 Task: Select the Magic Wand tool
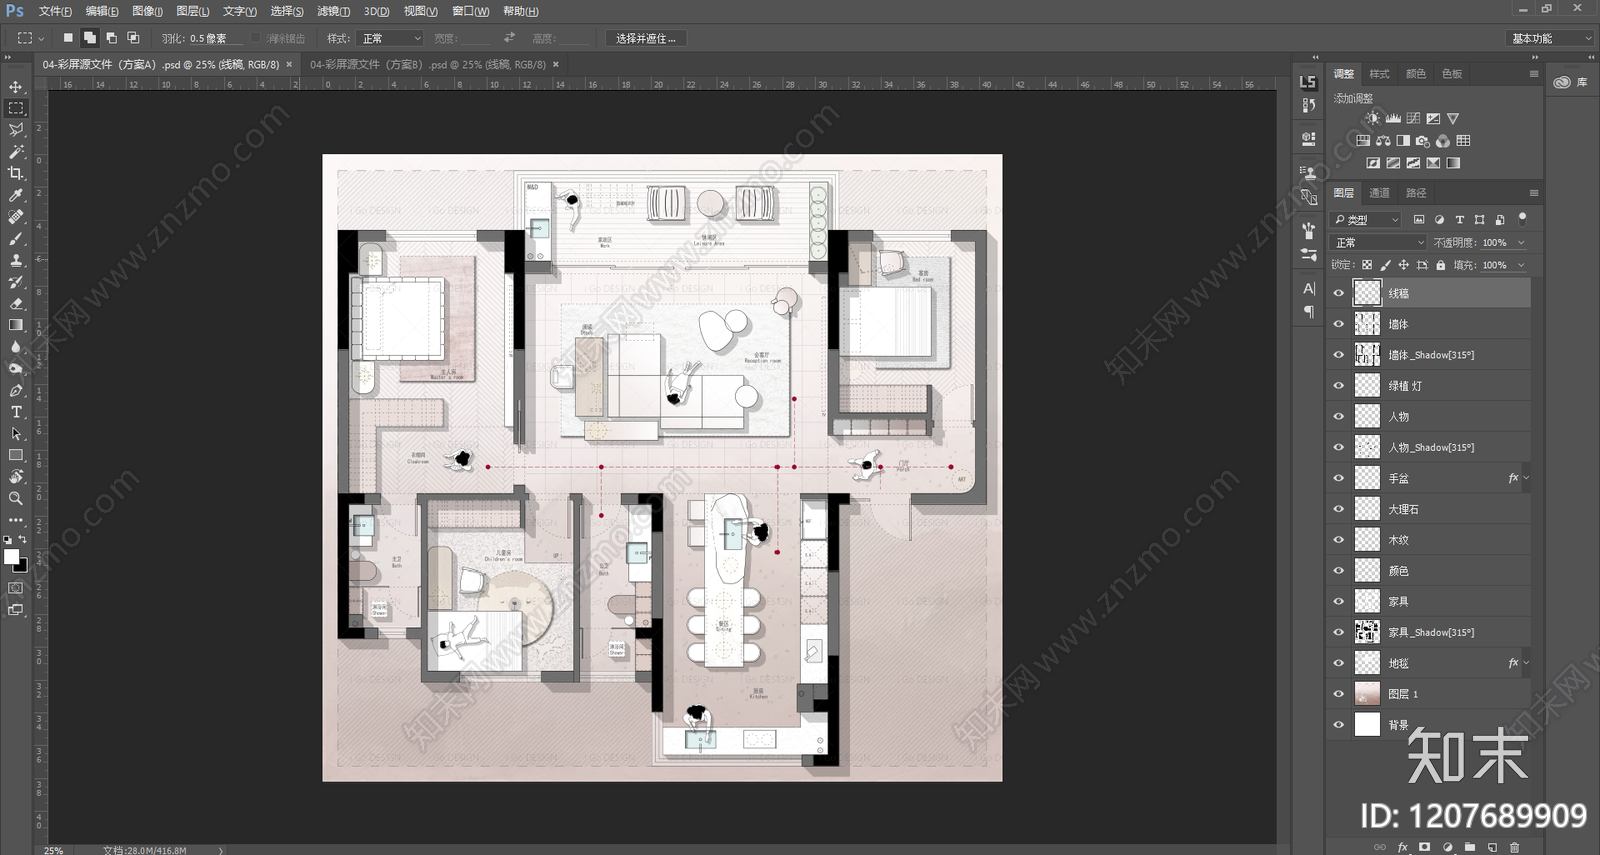coord(16,152)
